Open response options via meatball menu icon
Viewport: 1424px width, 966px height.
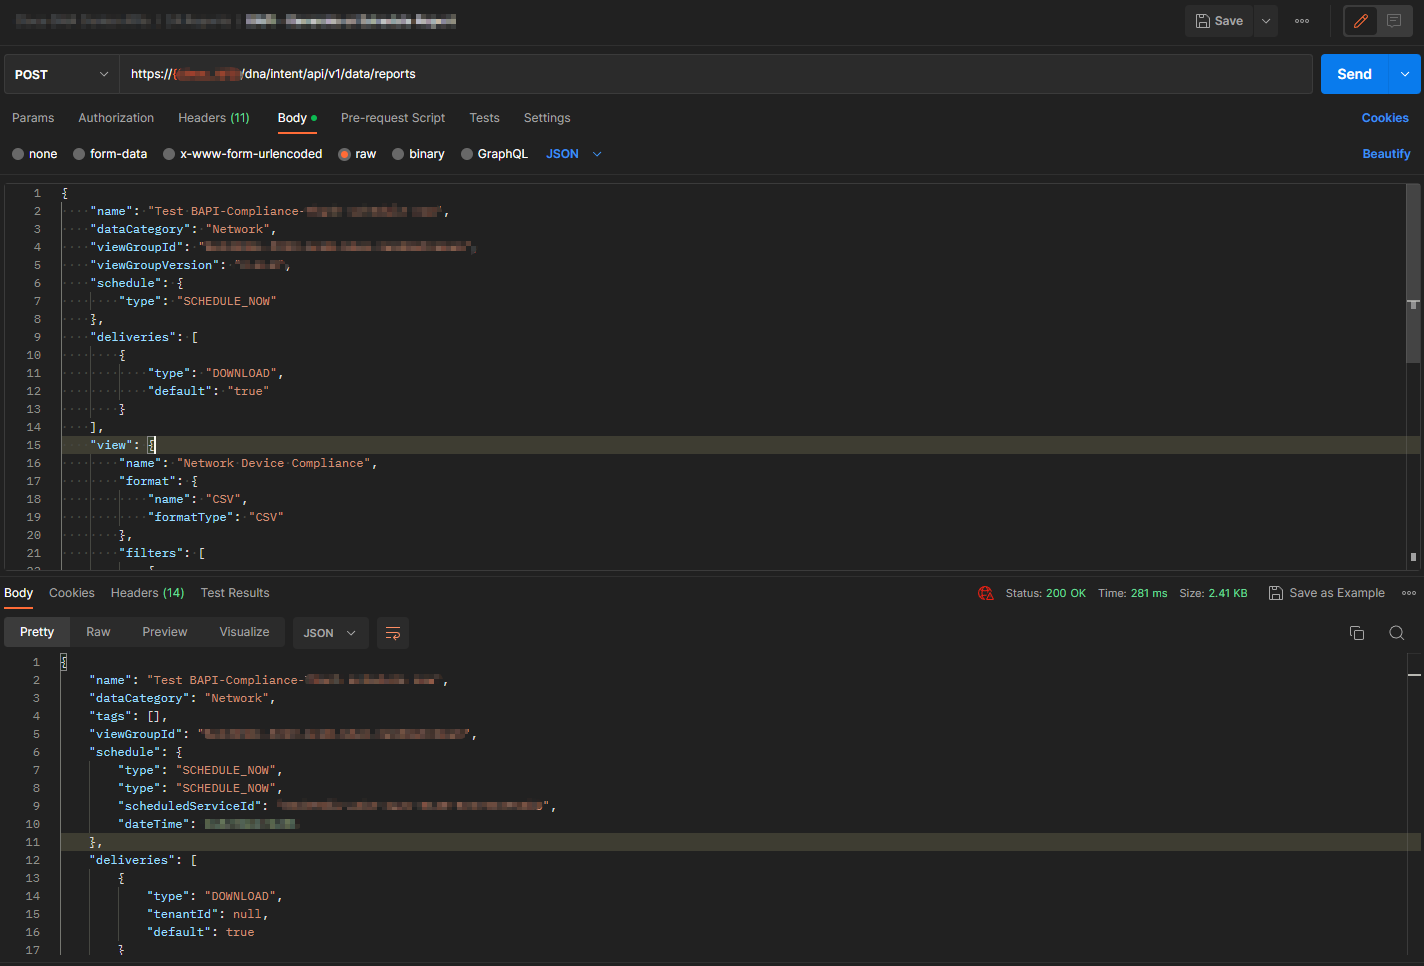coord(1409,592)
